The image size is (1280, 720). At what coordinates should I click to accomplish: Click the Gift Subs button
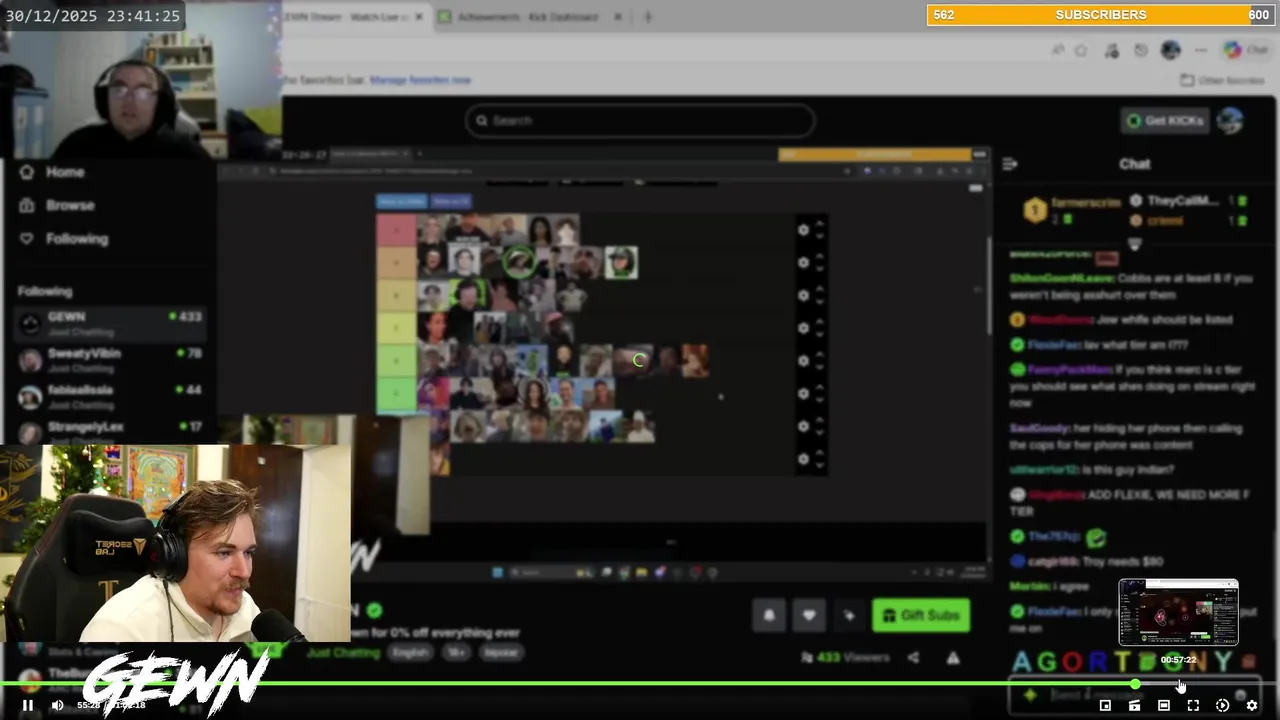pos(921,615)
